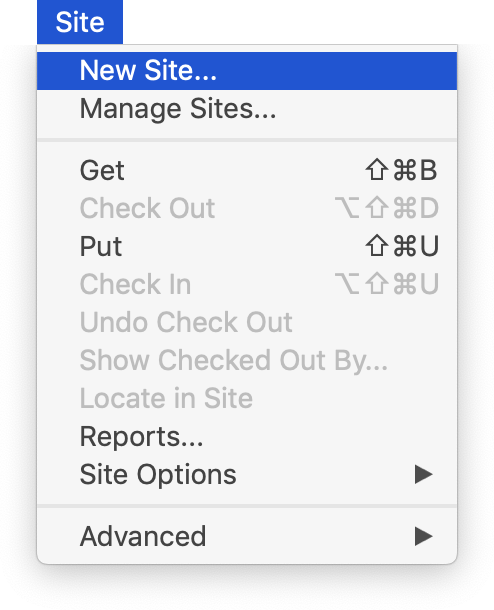Image resolution: width=494 pixels, height=610 pixels.
Task: Click the disabled Check In entry
Action: click(x=247, y=284)
